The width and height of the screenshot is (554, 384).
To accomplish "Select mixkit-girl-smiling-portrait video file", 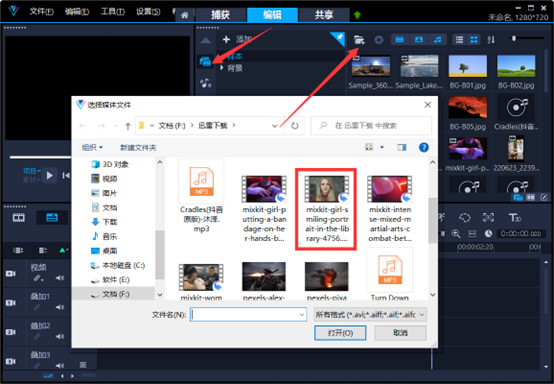I will [x=326, y=208].
